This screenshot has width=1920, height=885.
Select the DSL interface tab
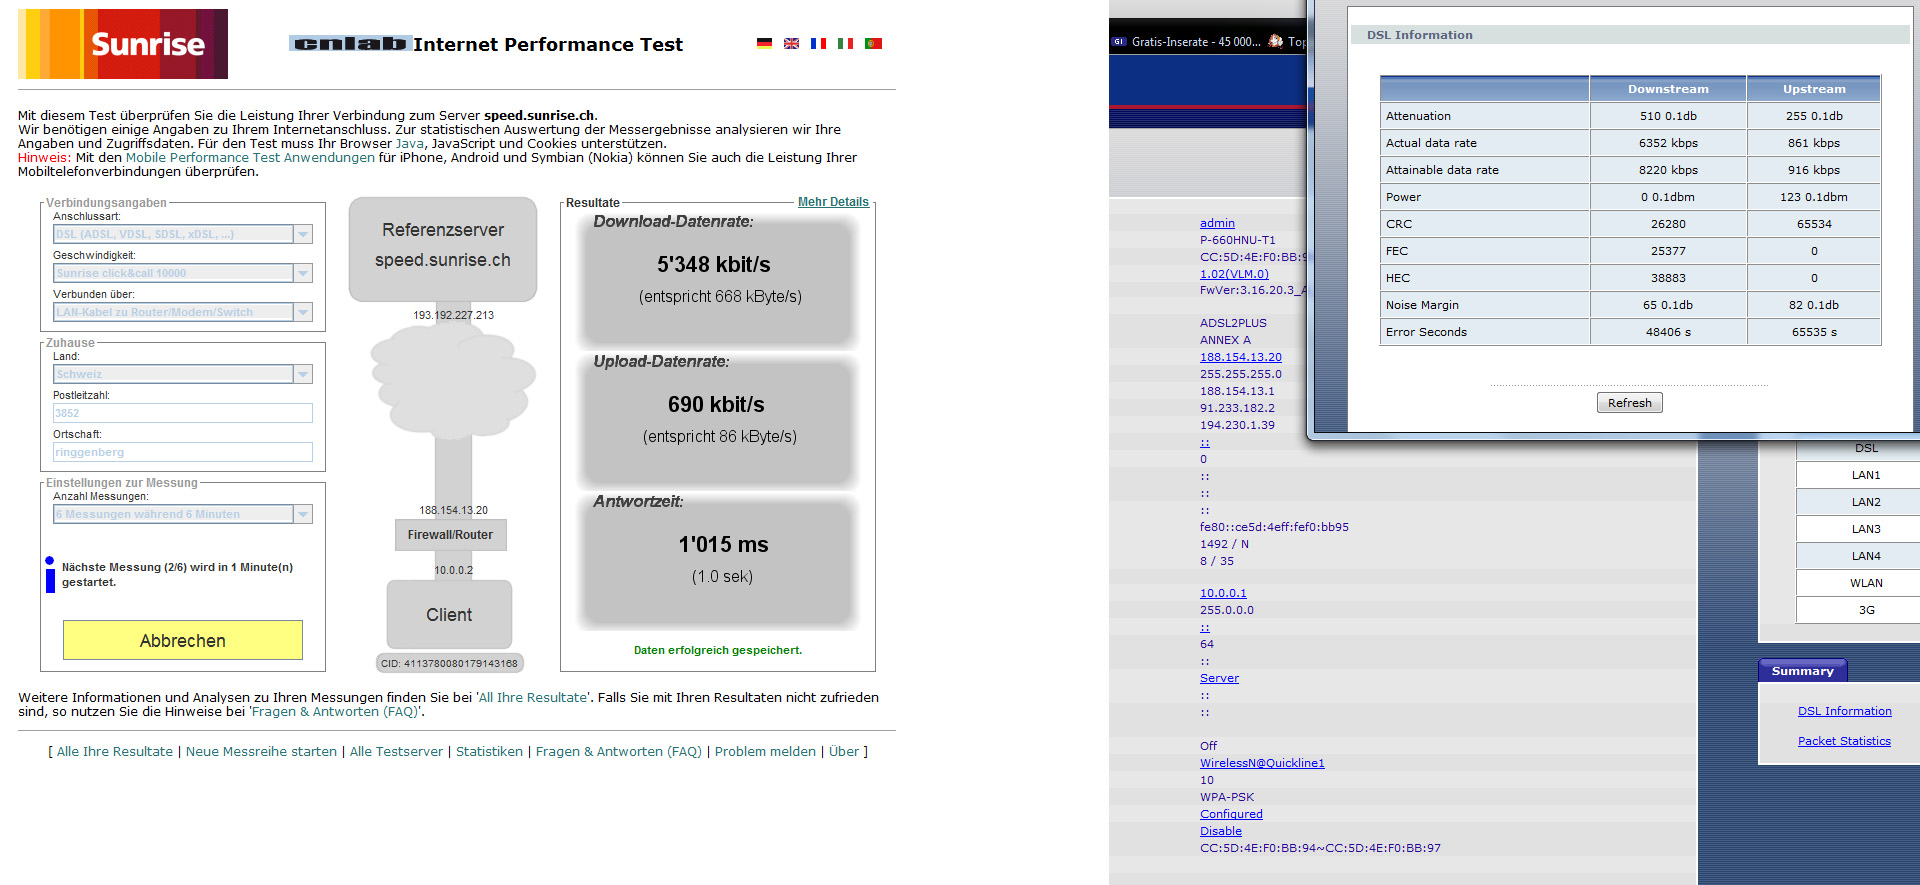[x=1858, y=448]
